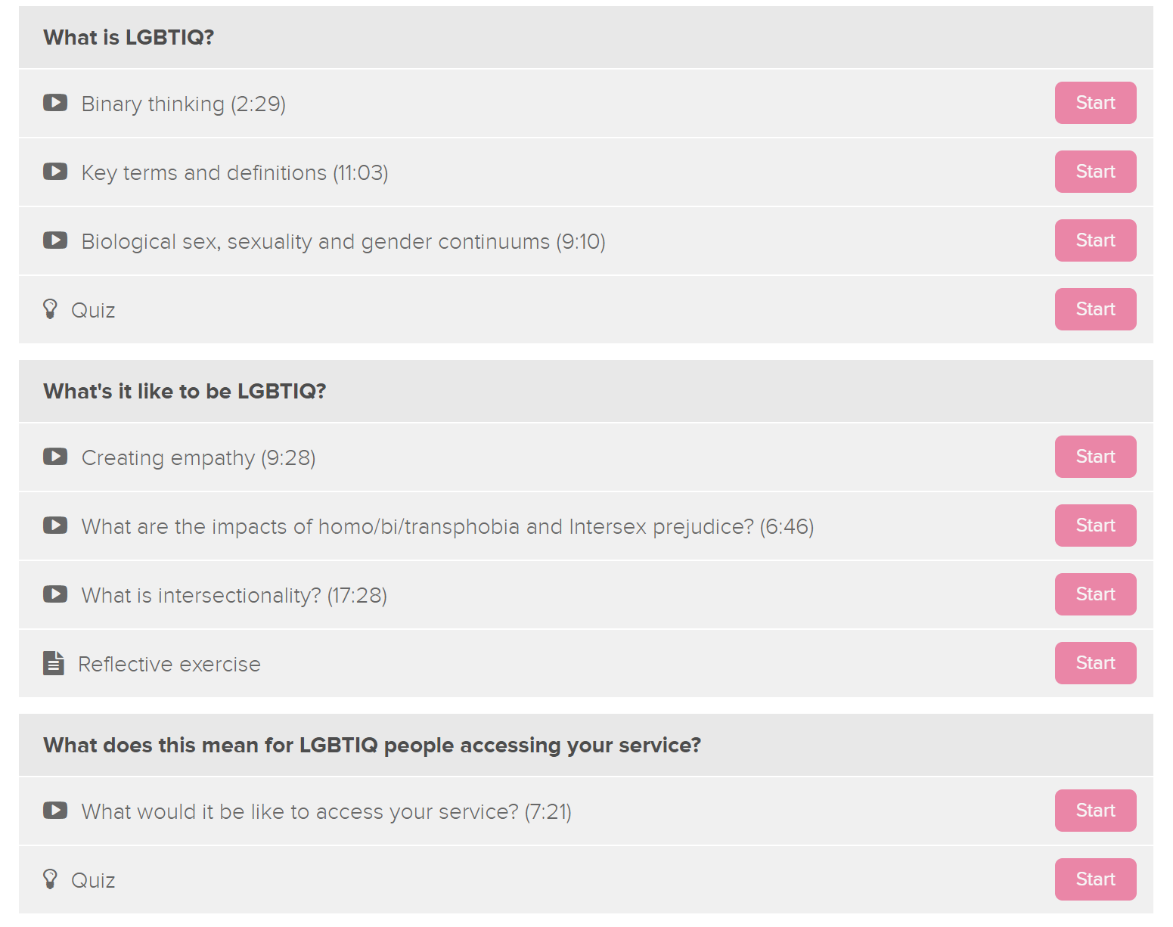Open the What is intersectionality? lesson title
The width and height of the screenshot is (1173, 927).
234,596
